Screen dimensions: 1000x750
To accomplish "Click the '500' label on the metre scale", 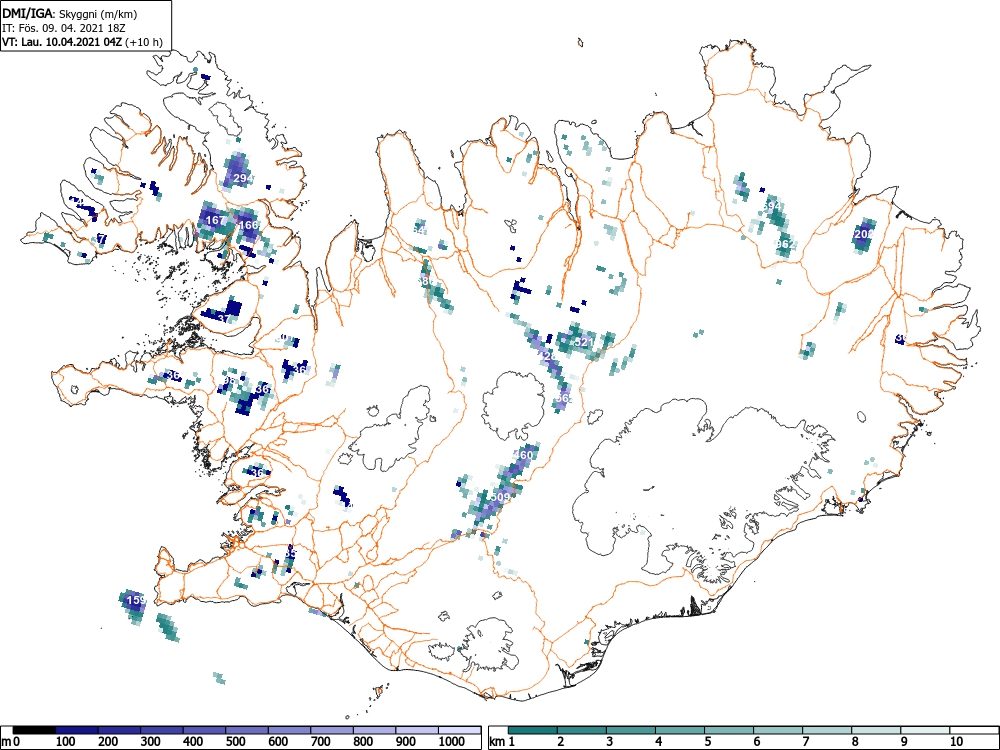I will point(235,742).
